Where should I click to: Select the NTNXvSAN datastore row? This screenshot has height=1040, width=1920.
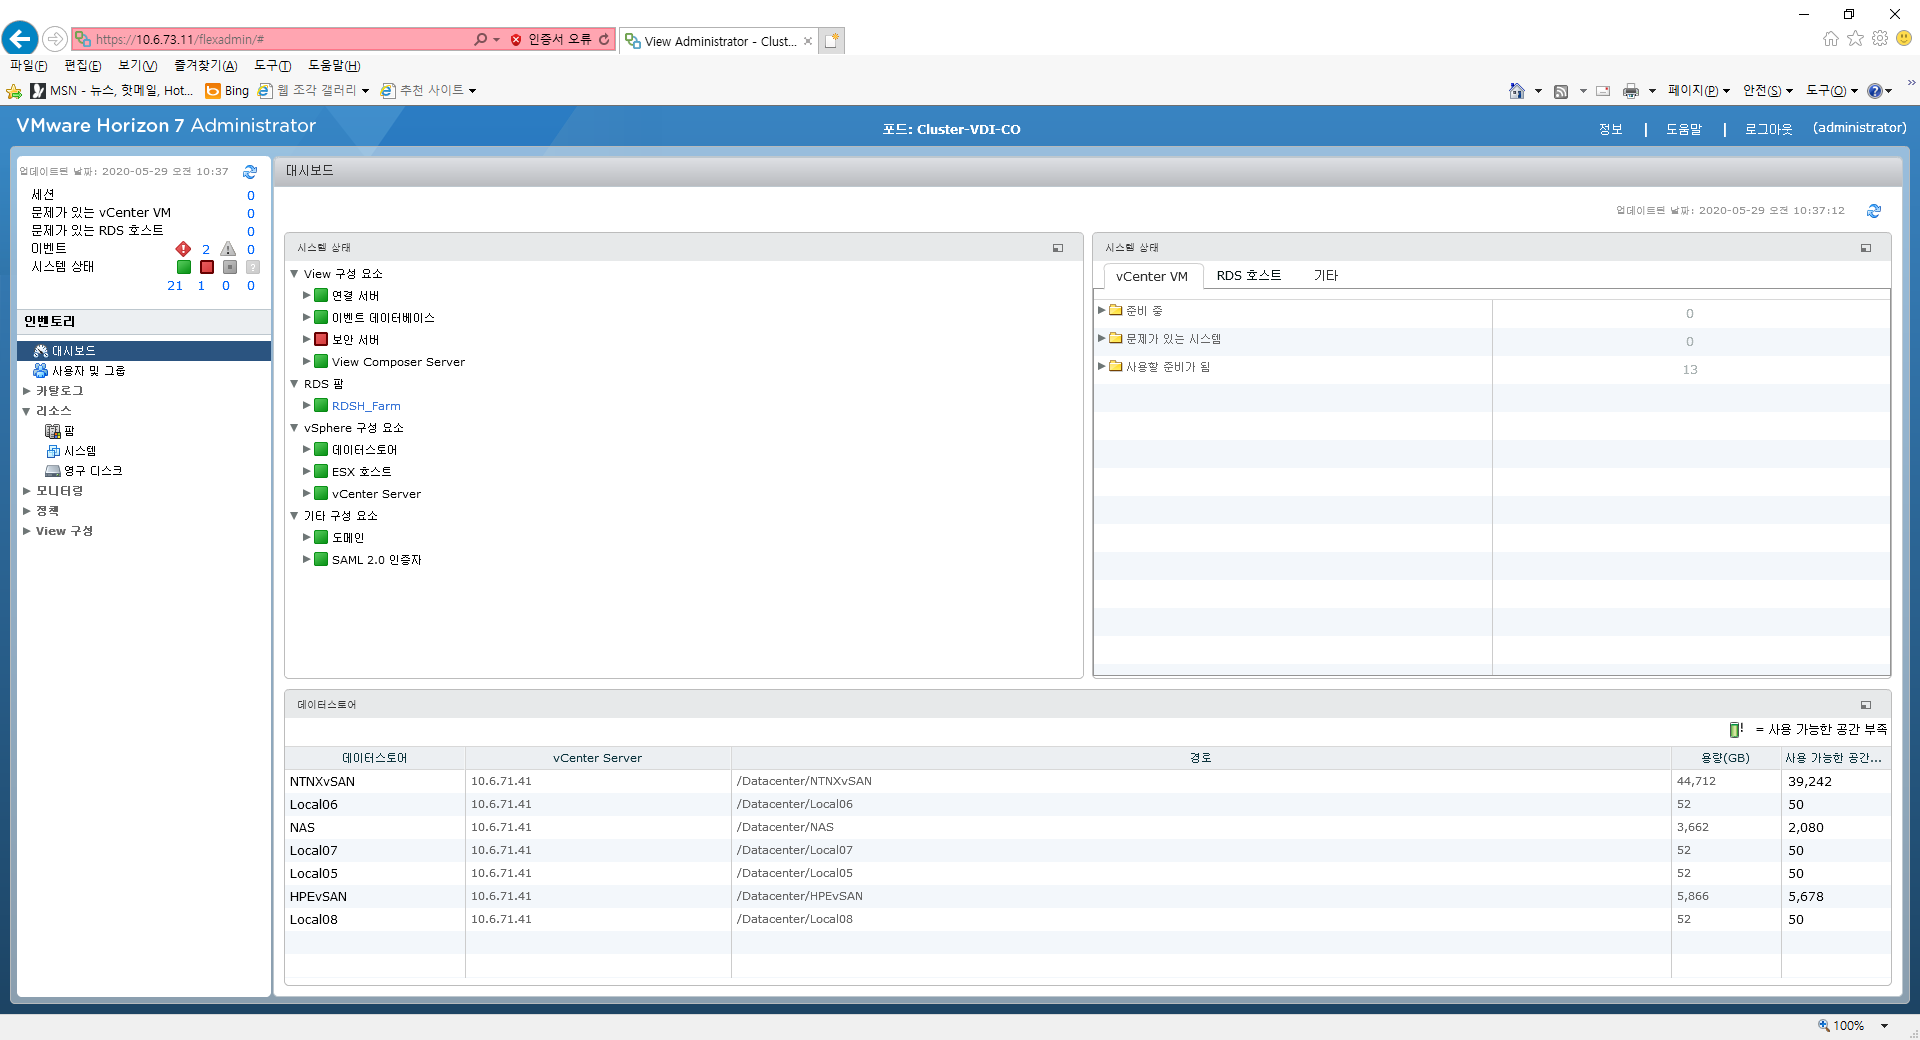click(x=1087, y=781)
